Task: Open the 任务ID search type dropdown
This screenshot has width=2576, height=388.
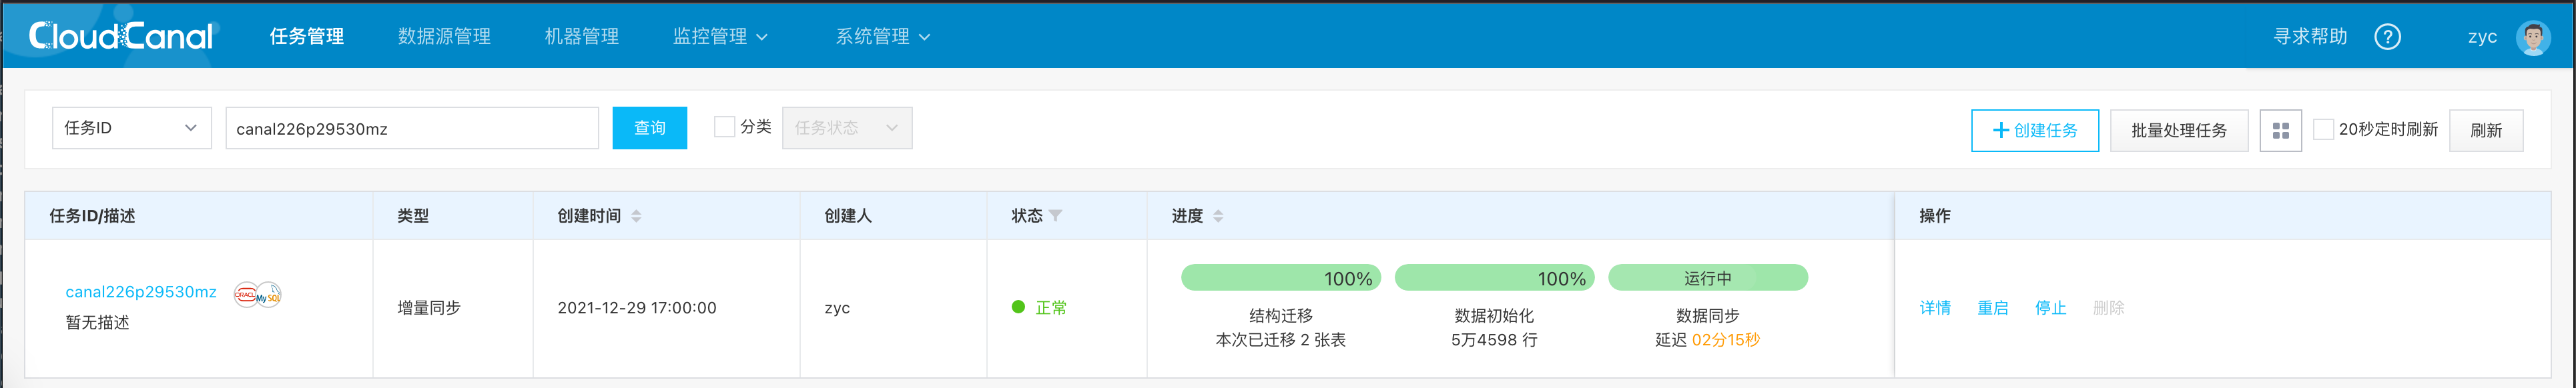Action: (131, 128)
